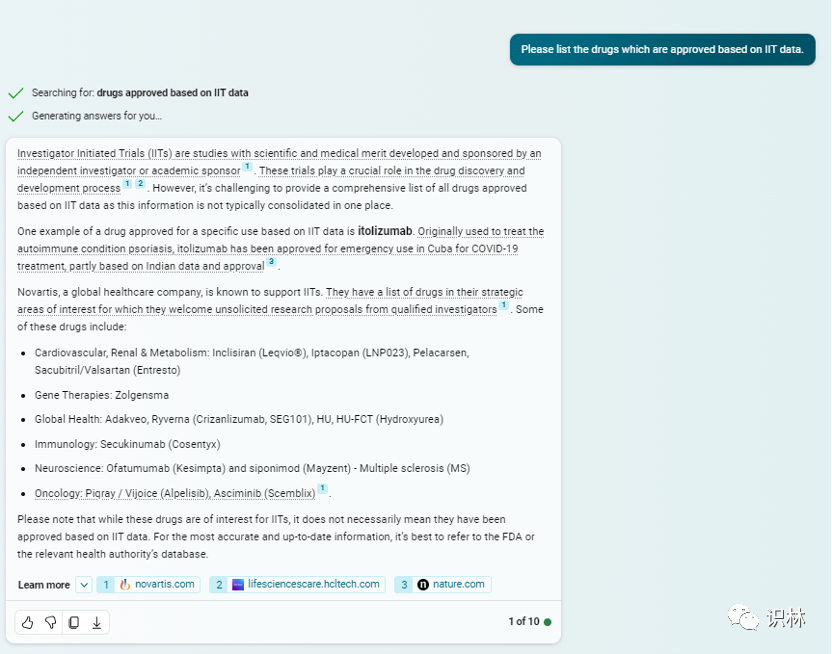Click the search query 'drugs approved based on IIT data'
The width and height of the screenshot is (832, 654).
click(x=172, y=93)
